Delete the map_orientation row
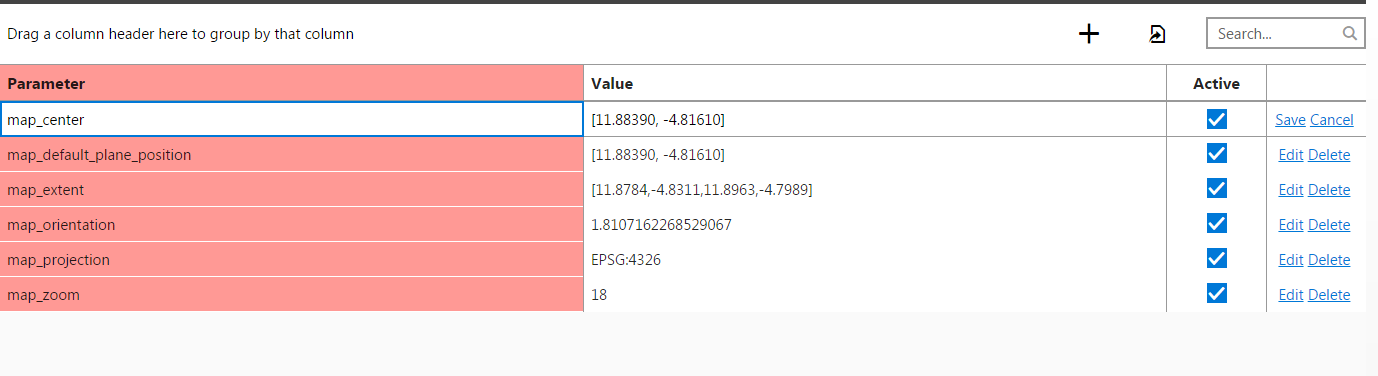This screenshot has width=1378, height=376. pyautogui.click(x=1329, y=225)
